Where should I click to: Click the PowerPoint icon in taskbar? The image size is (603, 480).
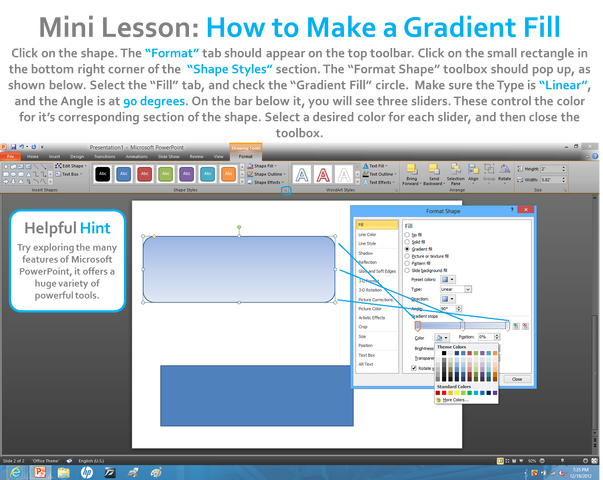[40, 472]
